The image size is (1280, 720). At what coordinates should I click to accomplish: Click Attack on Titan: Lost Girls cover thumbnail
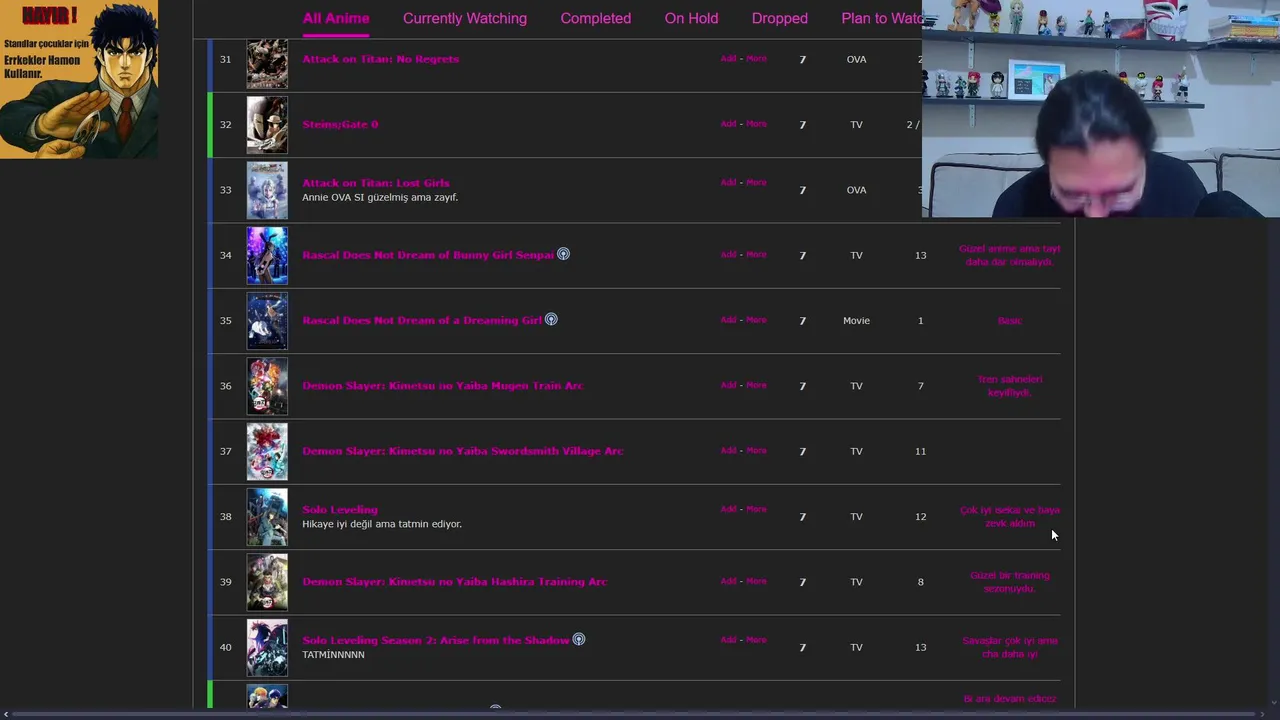[x=267, y=190]
